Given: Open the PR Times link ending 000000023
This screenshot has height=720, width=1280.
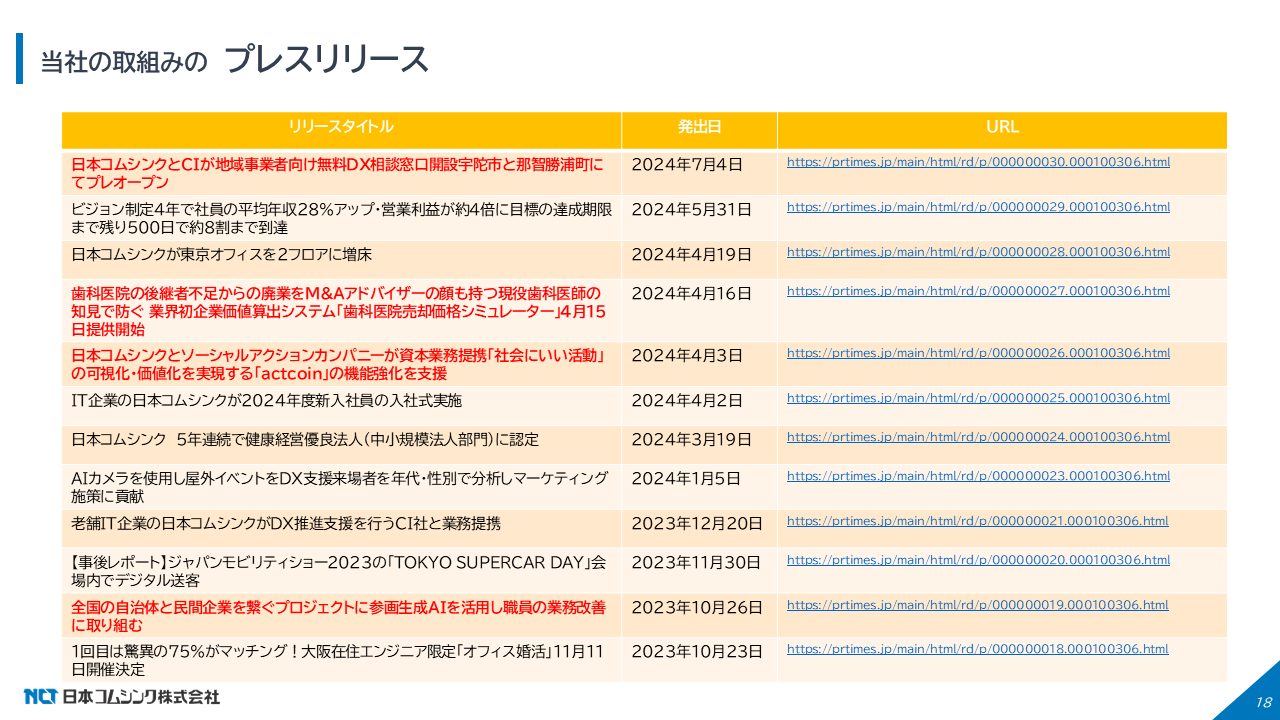Looking at the screenshot, I should [978, 476].
